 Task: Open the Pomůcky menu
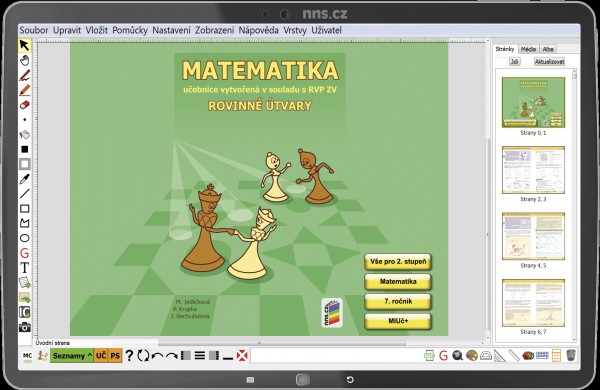point(130,30)
